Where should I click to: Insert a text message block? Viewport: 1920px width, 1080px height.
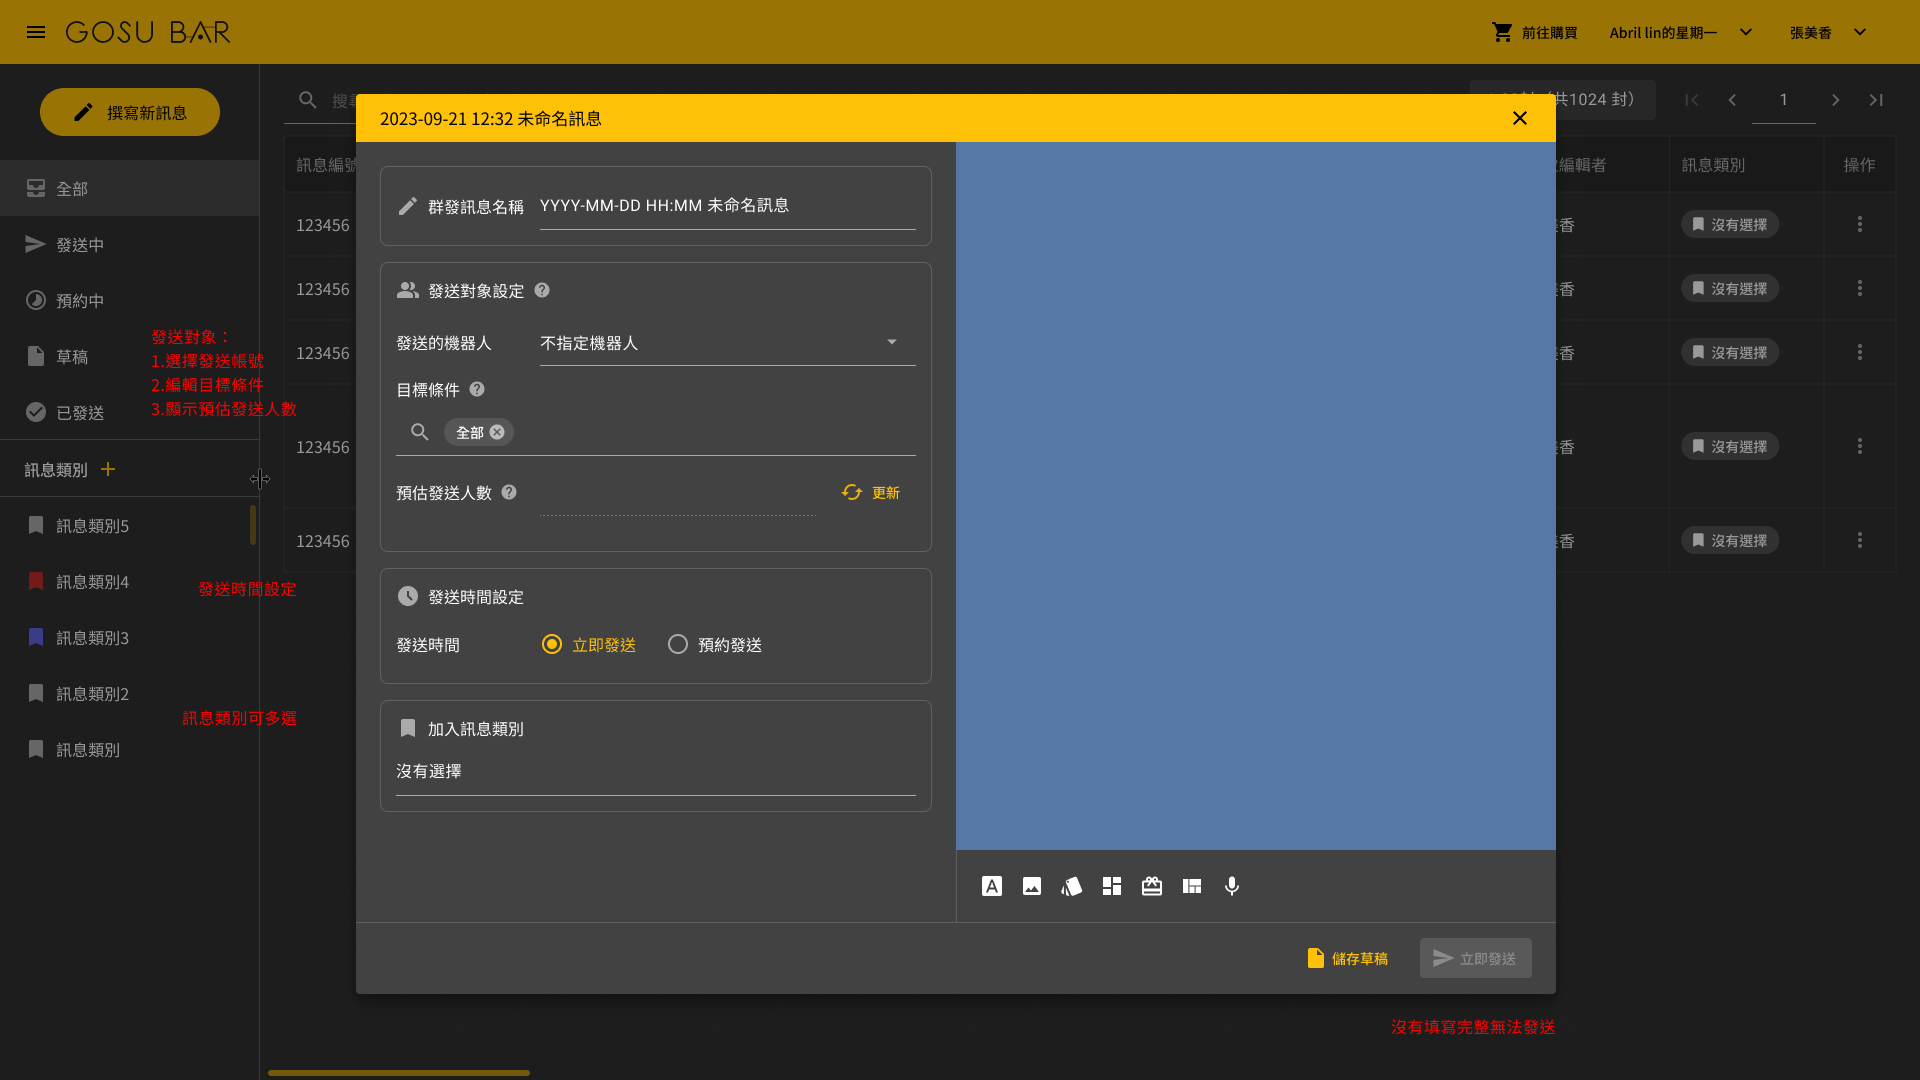coord(992,886)
